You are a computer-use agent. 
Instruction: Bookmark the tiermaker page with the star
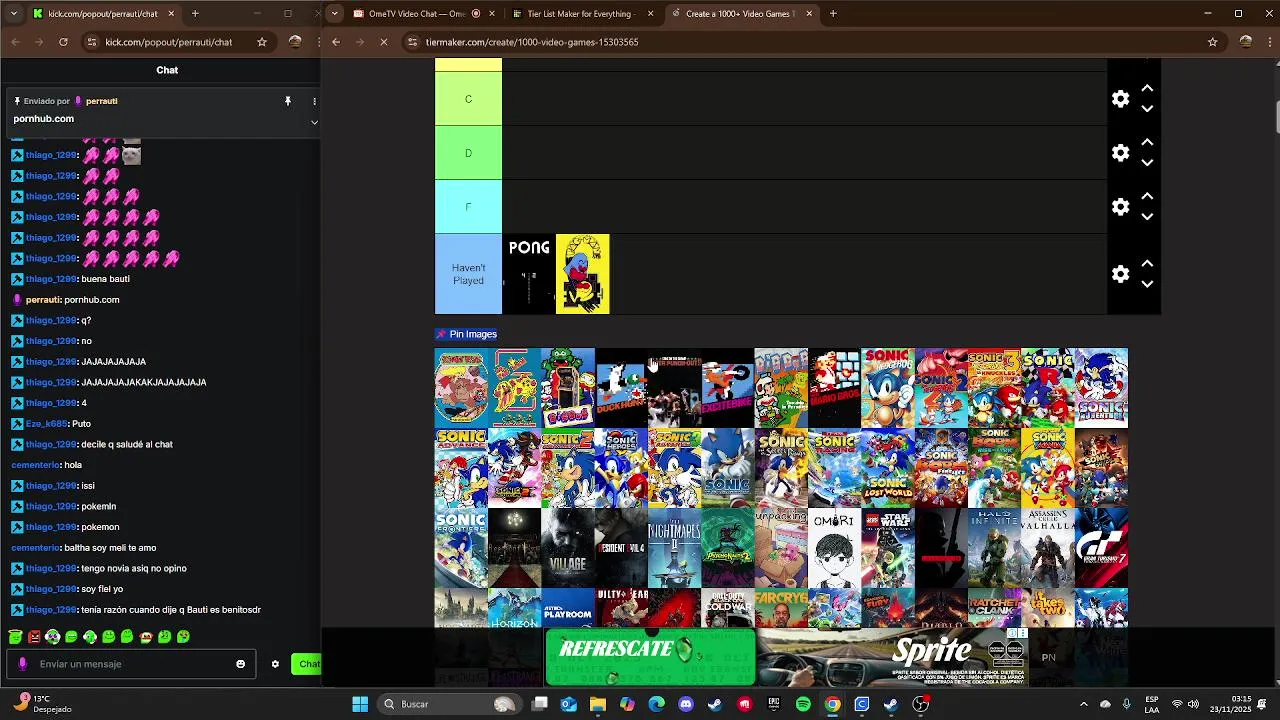coord(1212,42)
